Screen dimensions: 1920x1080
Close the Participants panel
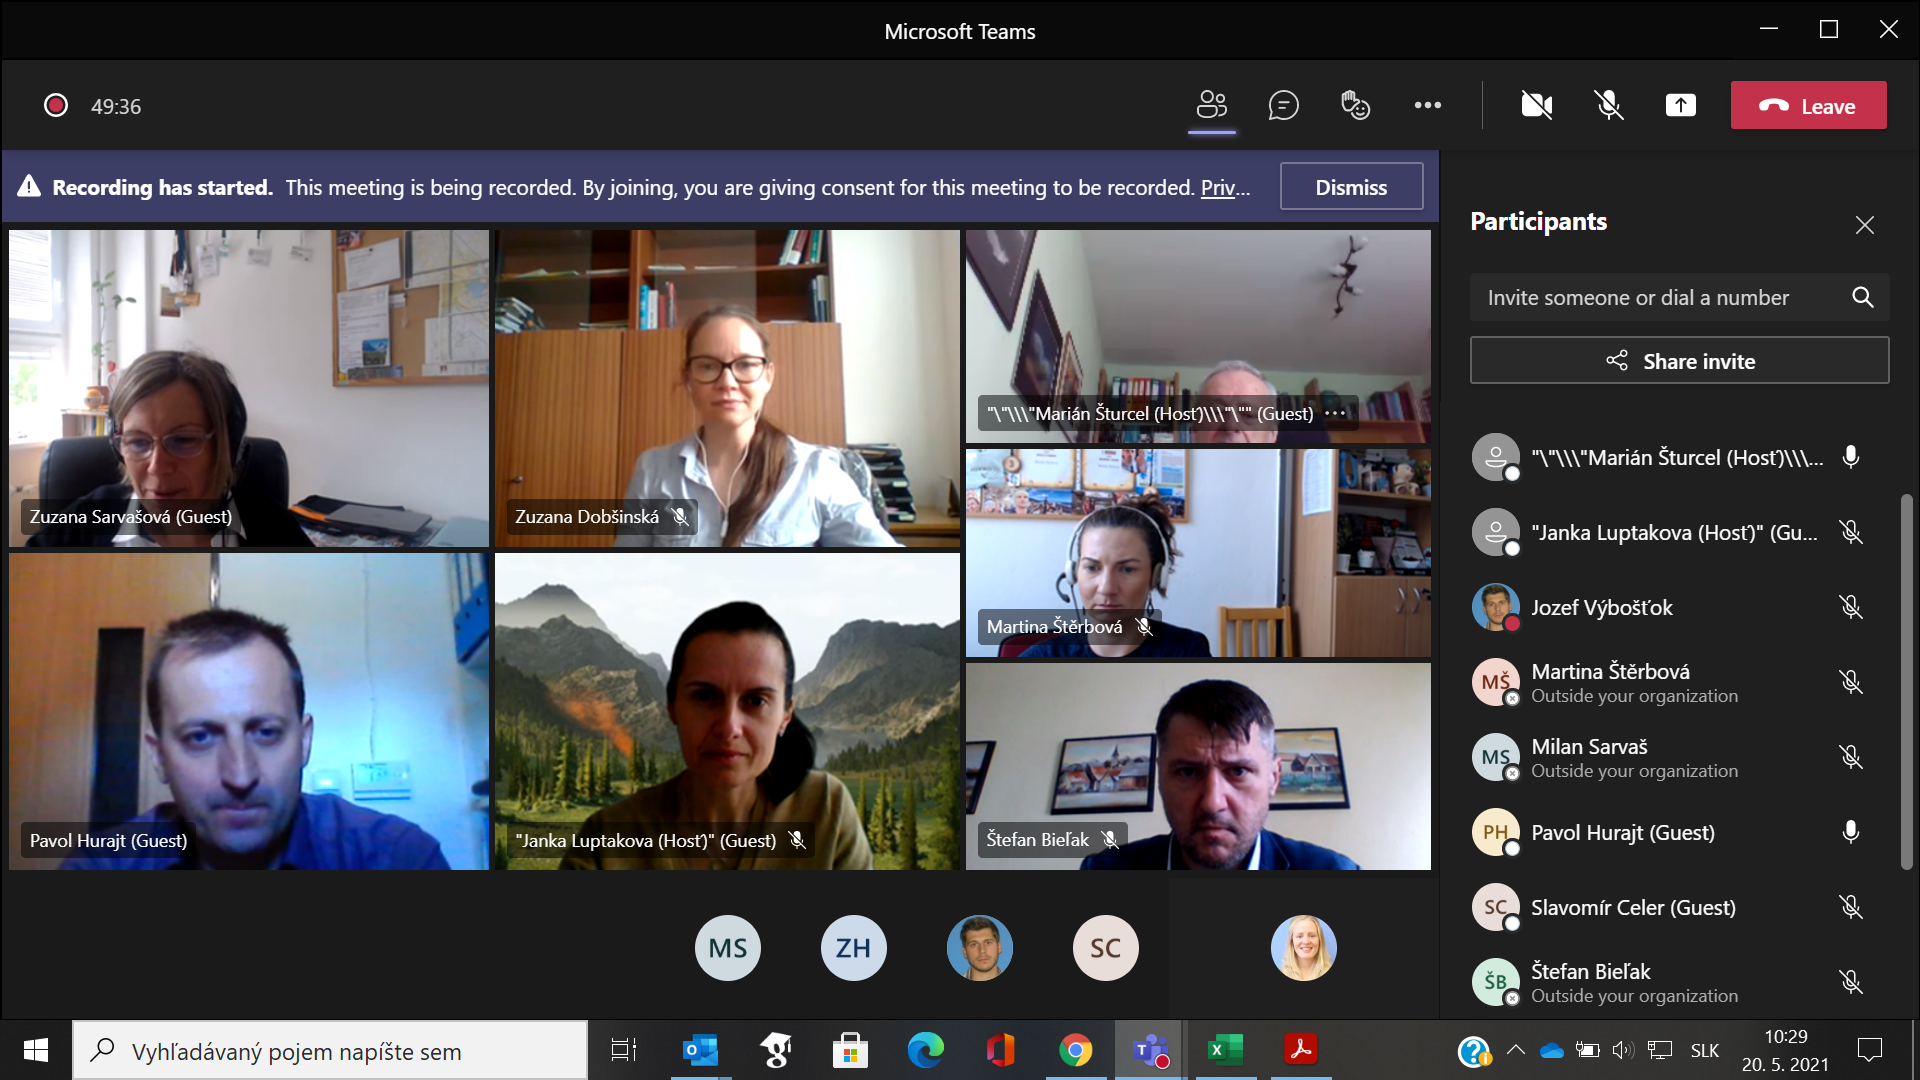click(x=1864, y=225)
